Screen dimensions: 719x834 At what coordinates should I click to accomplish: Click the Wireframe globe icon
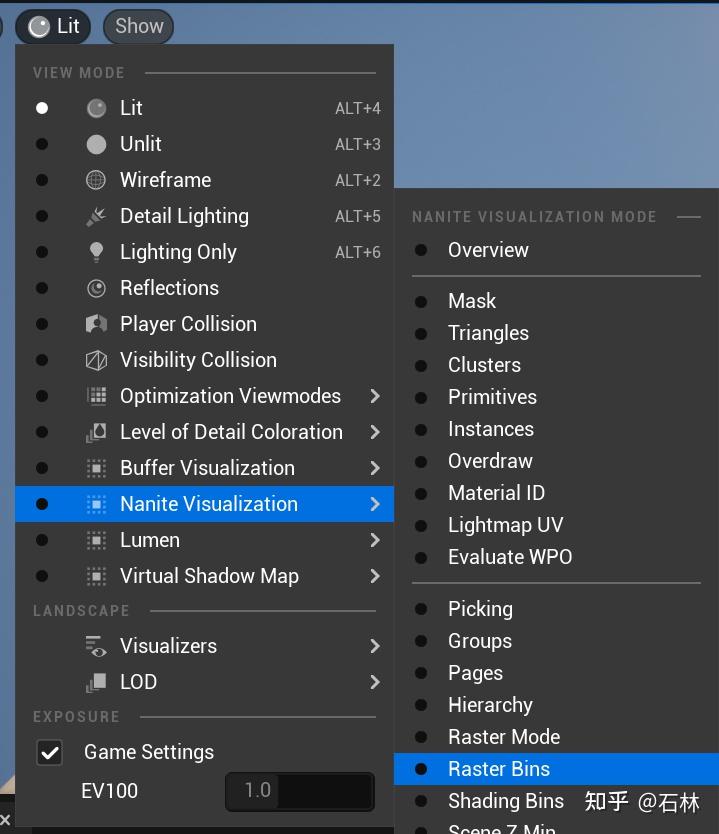point(96,180)
